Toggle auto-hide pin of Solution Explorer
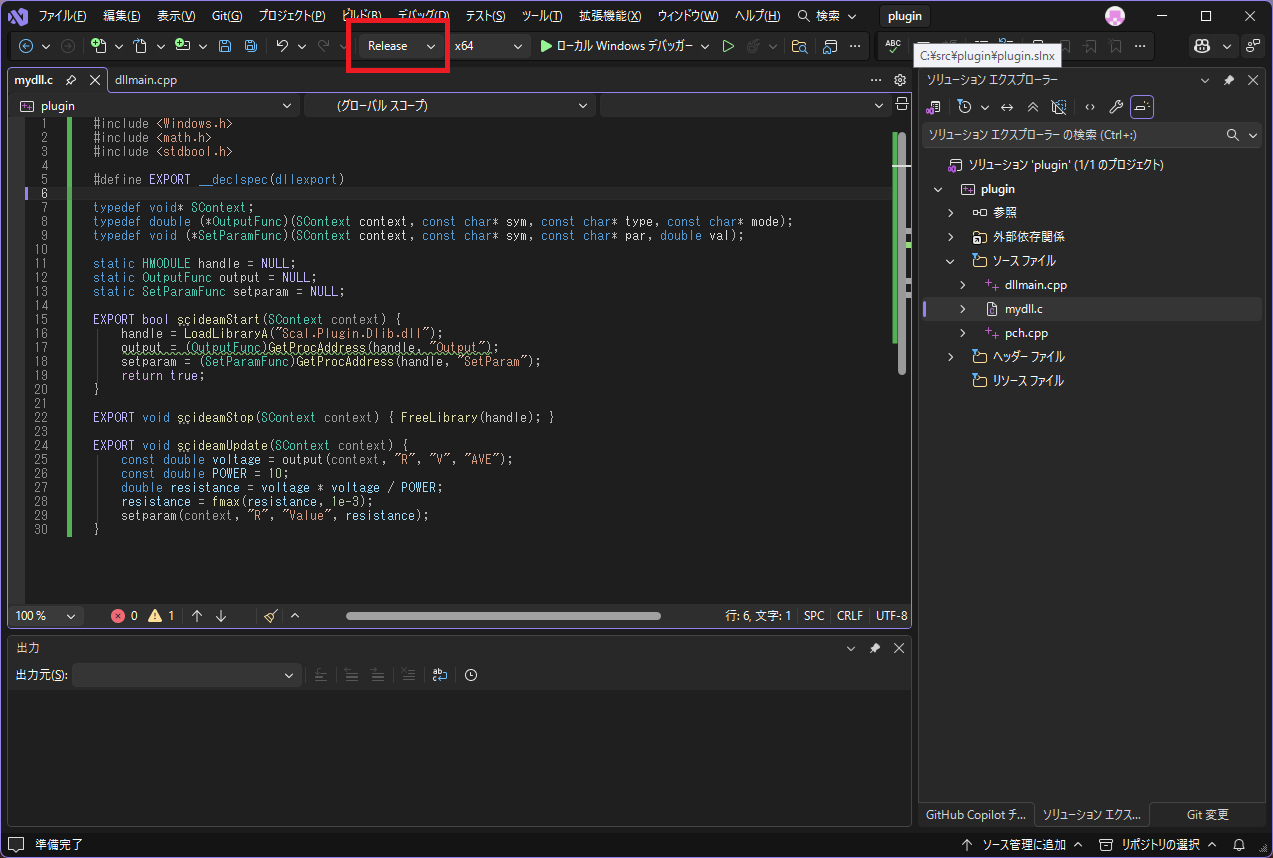The width and height of the screenshot is (1273, 858). pos(1229,80)
